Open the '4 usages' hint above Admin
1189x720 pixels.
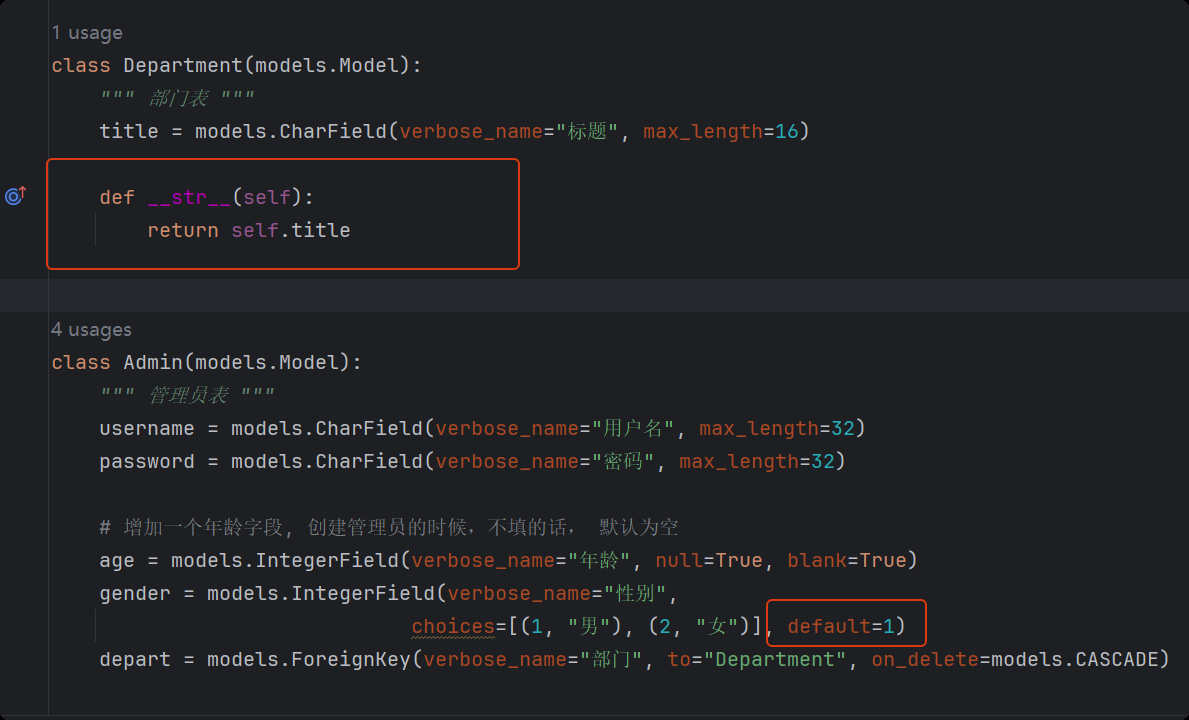(91, 330)
